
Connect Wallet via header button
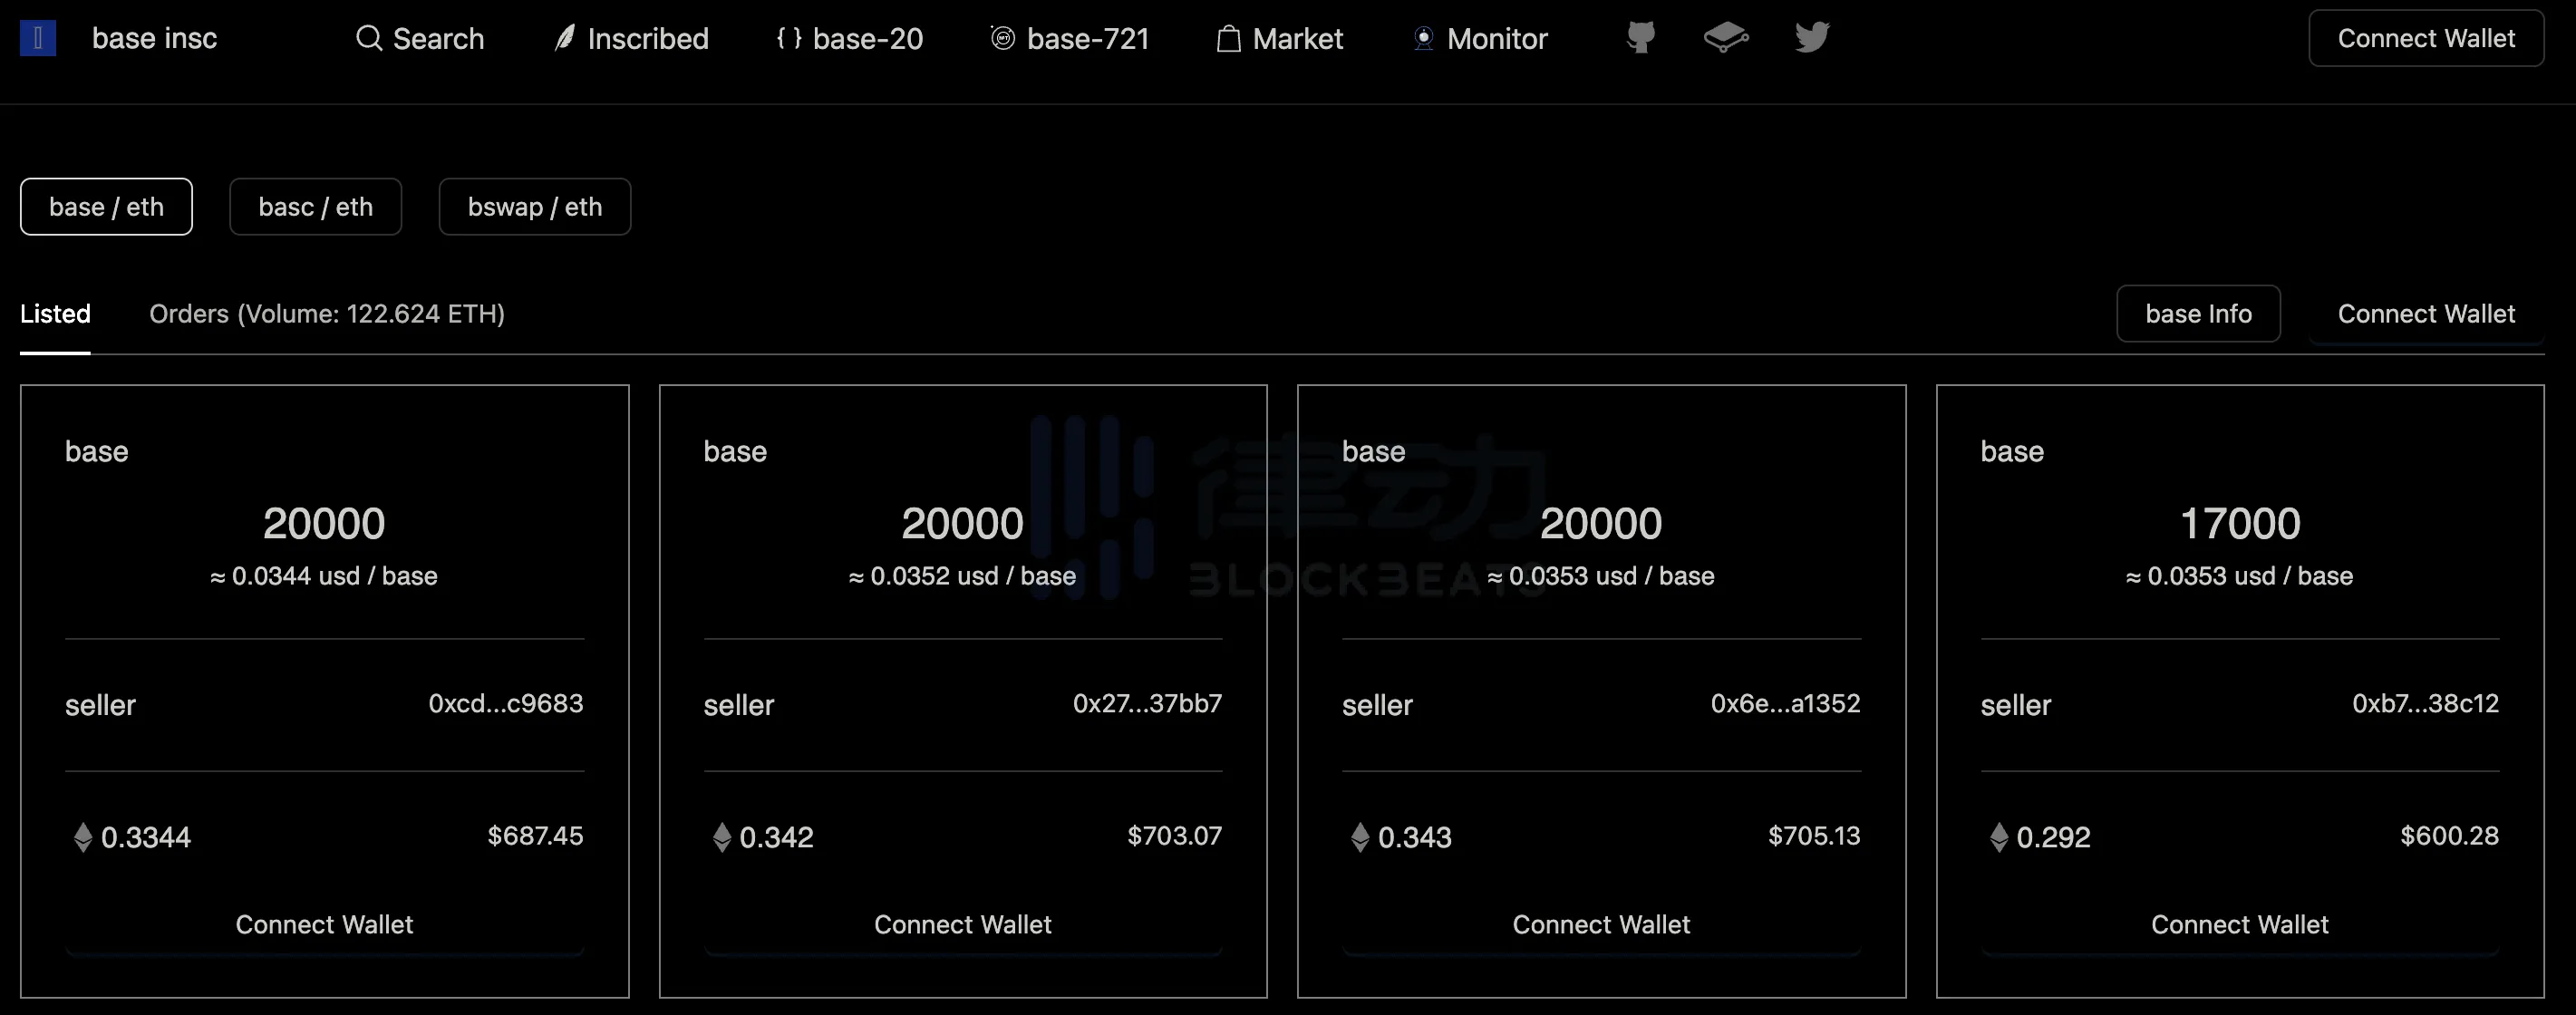coord(2425,38)
